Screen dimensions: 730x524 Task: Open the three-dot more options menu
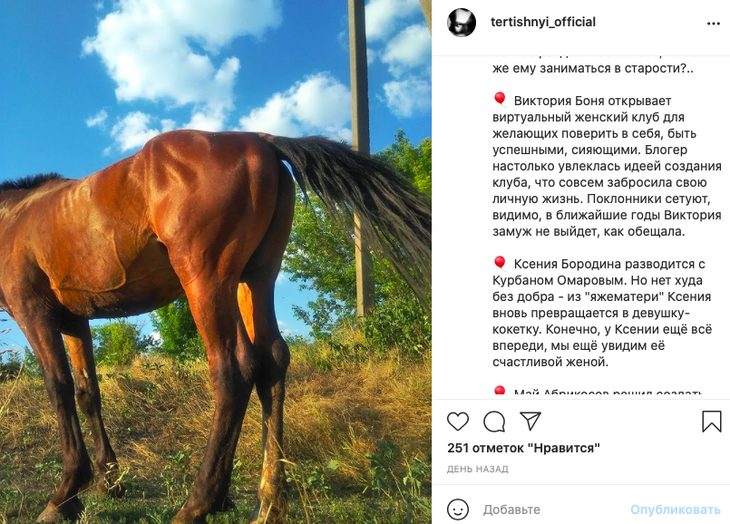tap(713, 23)
